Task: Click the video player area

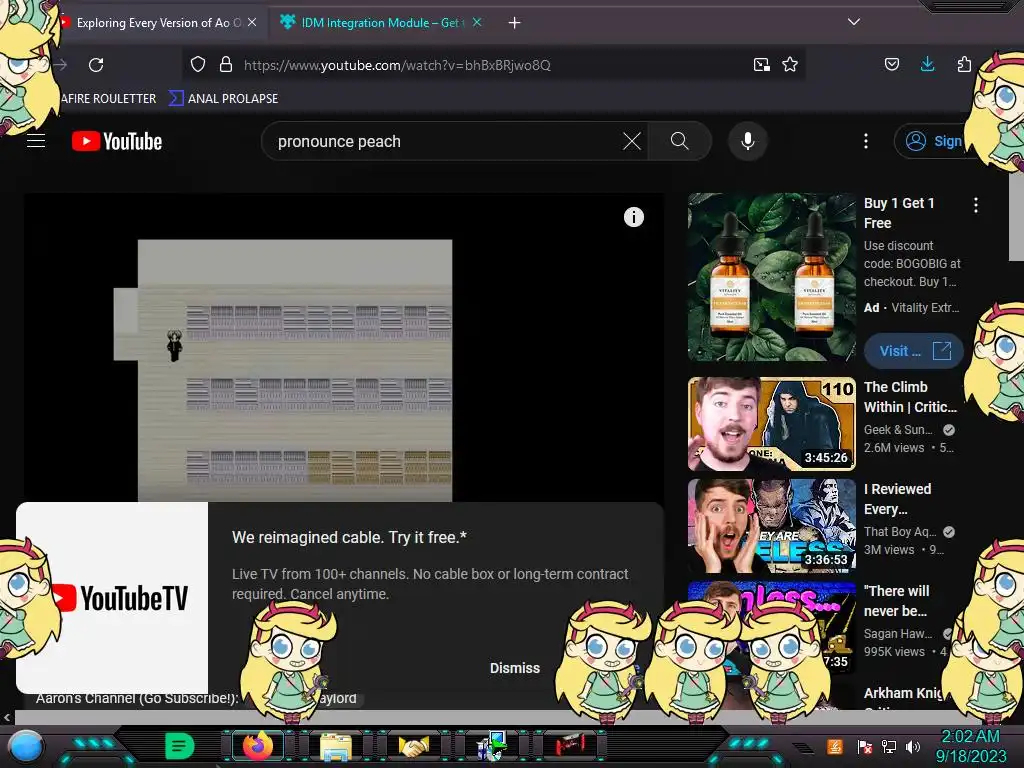Action: pos(344,347)
